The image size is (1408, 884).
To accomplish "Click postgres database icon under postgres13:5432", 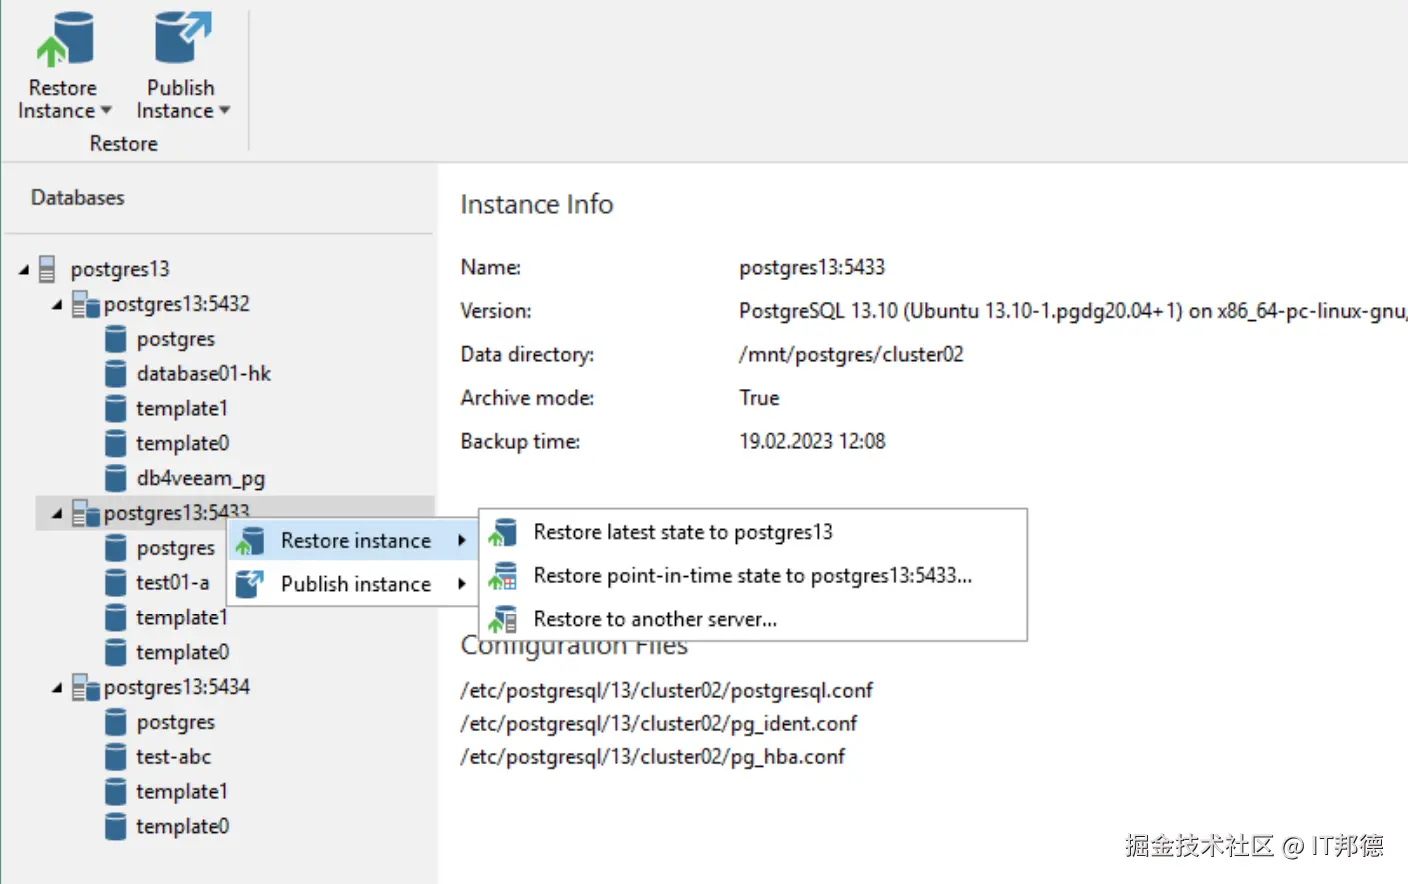I will 116,339.
